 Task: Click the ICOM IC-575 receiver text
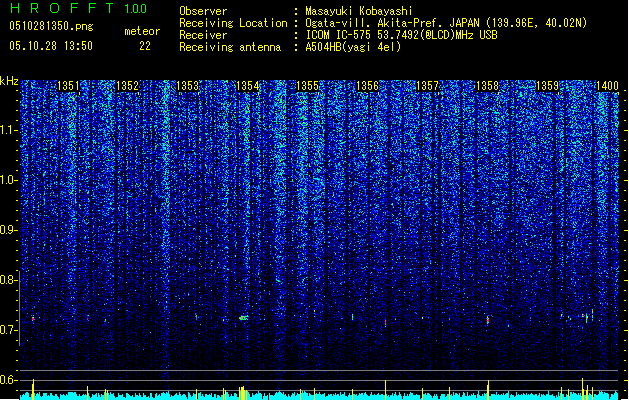[401, 35]
